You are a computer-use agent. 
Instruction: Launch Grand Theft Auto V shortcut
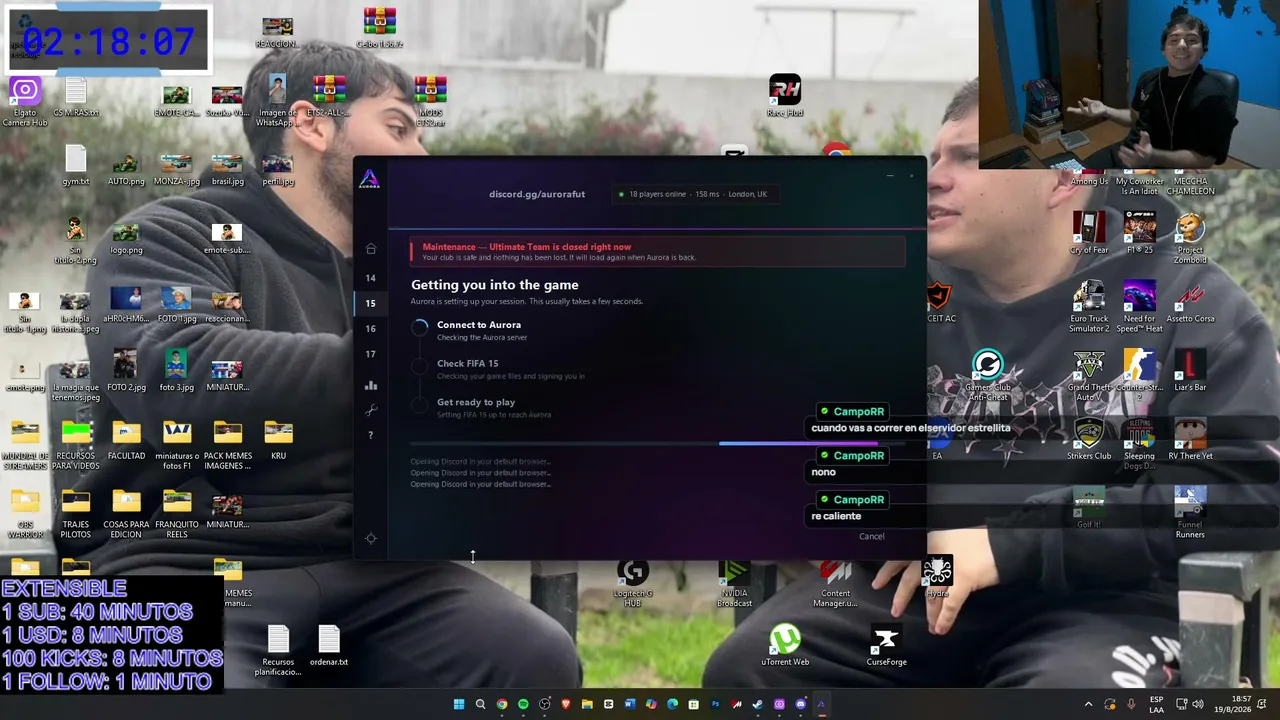pyautogui.click(x=1089, y=376)
